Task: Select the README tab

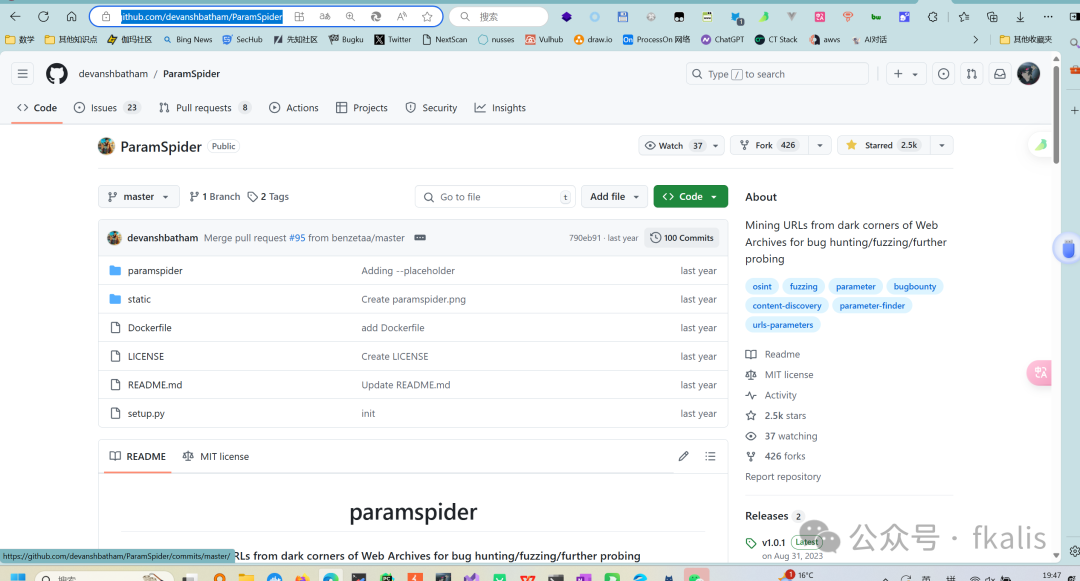Action: pos(138,456)
